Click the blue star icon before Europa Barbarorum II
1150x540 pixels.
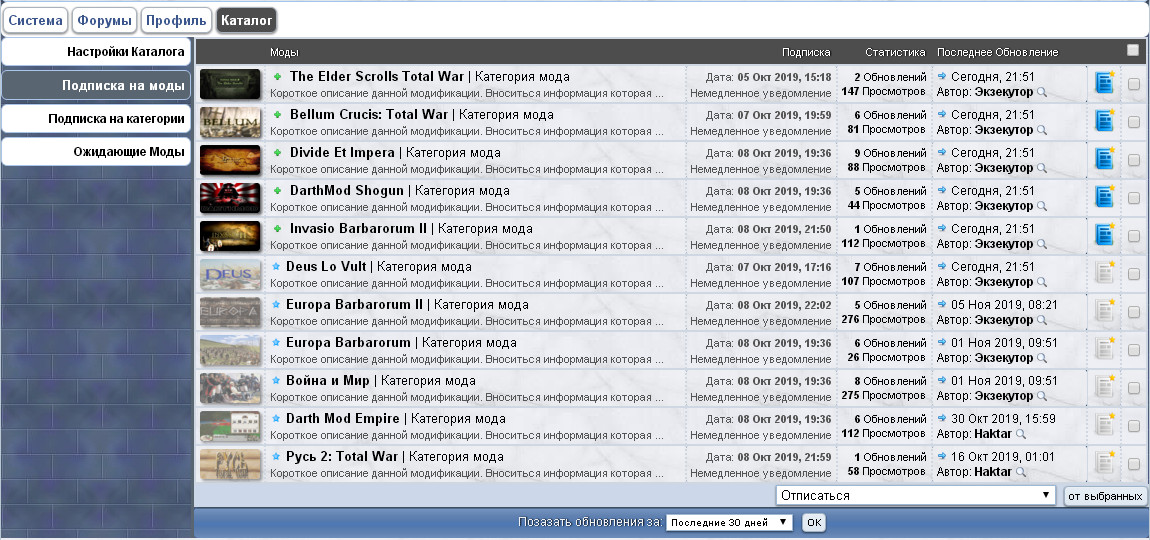click(276, 304)
